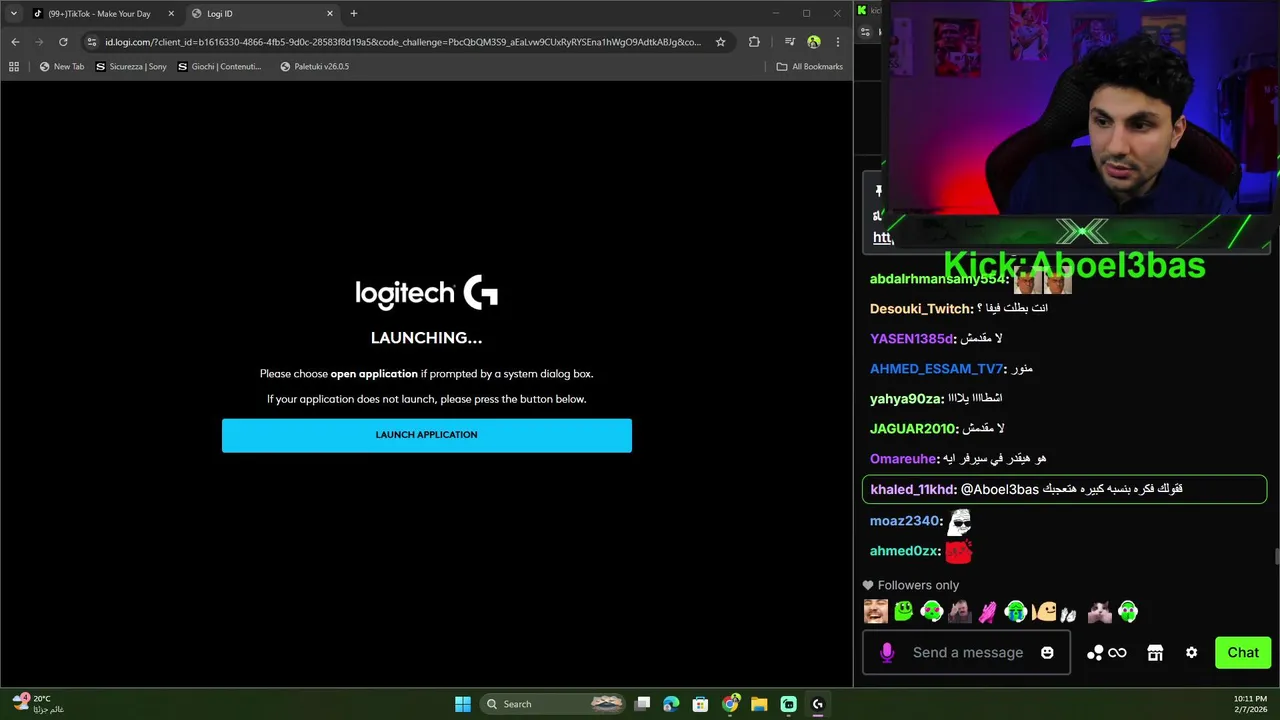Insert the green smiling blob emote
The image size is (1280, 720).
coord(904,612)
